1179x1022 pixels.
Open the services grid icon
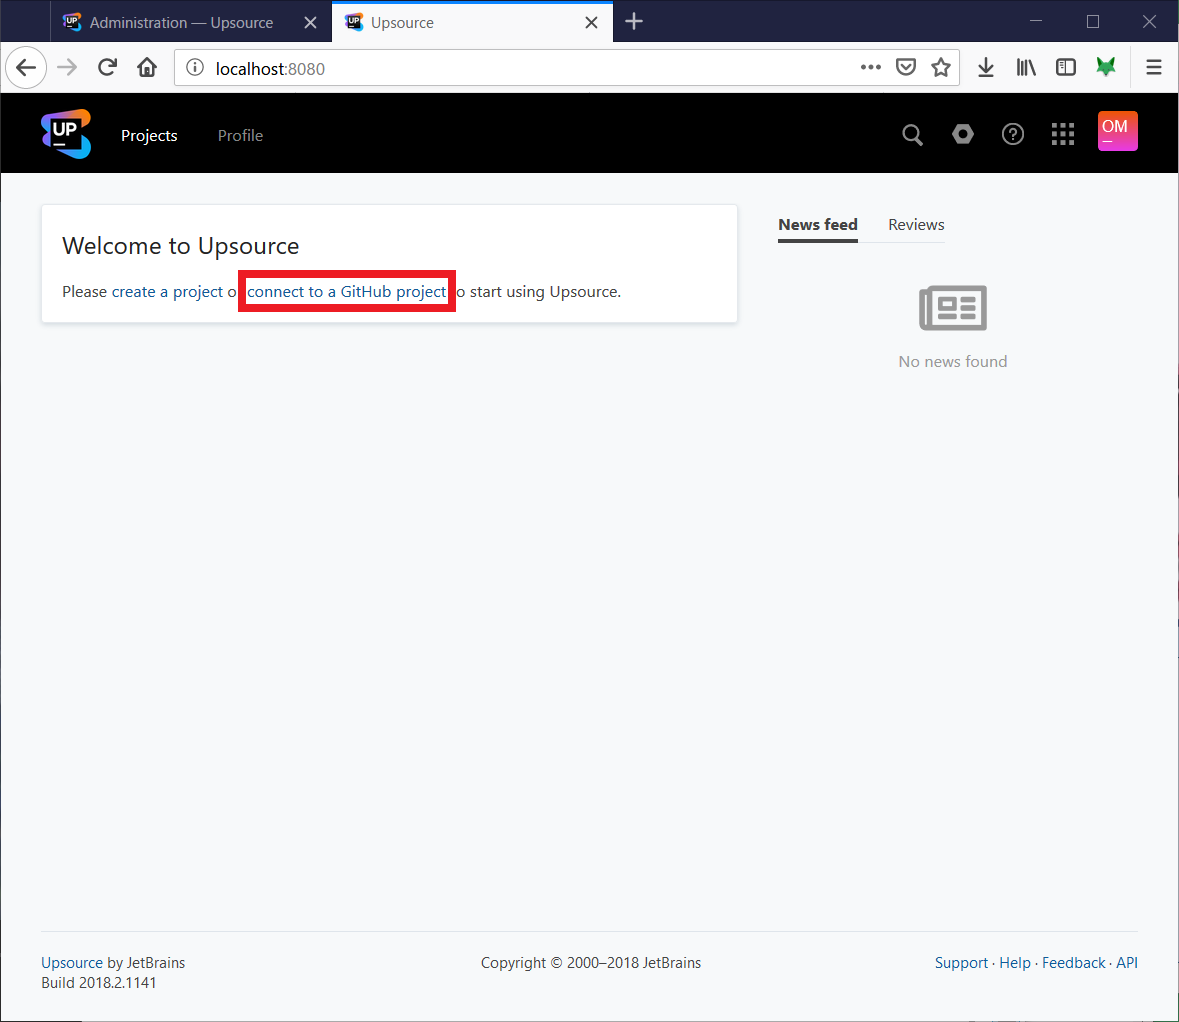(x=1063, y=134)
